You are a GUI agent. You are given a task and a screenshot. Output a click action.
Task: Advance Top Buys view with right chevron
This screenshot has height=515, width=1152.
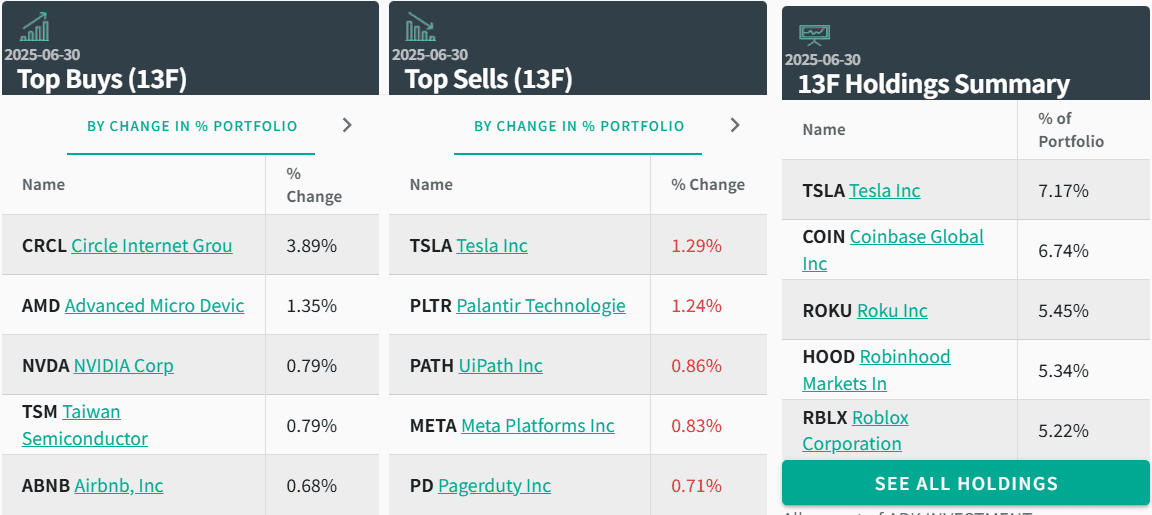tap(348, 126)
